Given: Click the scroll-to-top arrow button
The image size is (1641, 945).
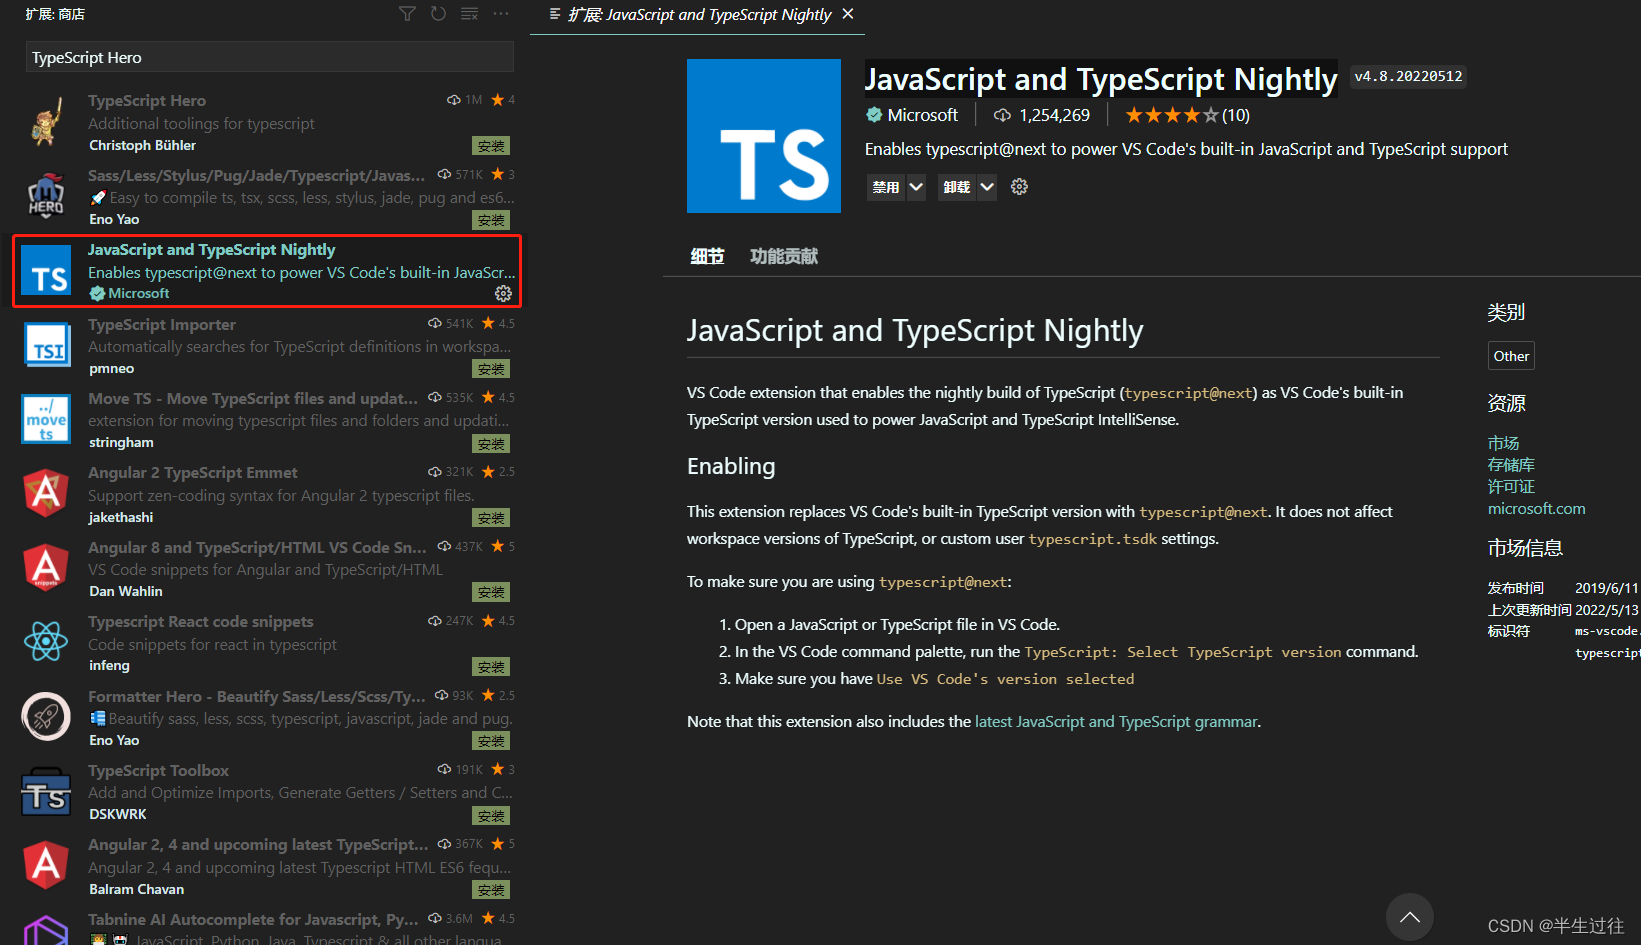Looking at the screenshot, I should [x=1410, y=917].
